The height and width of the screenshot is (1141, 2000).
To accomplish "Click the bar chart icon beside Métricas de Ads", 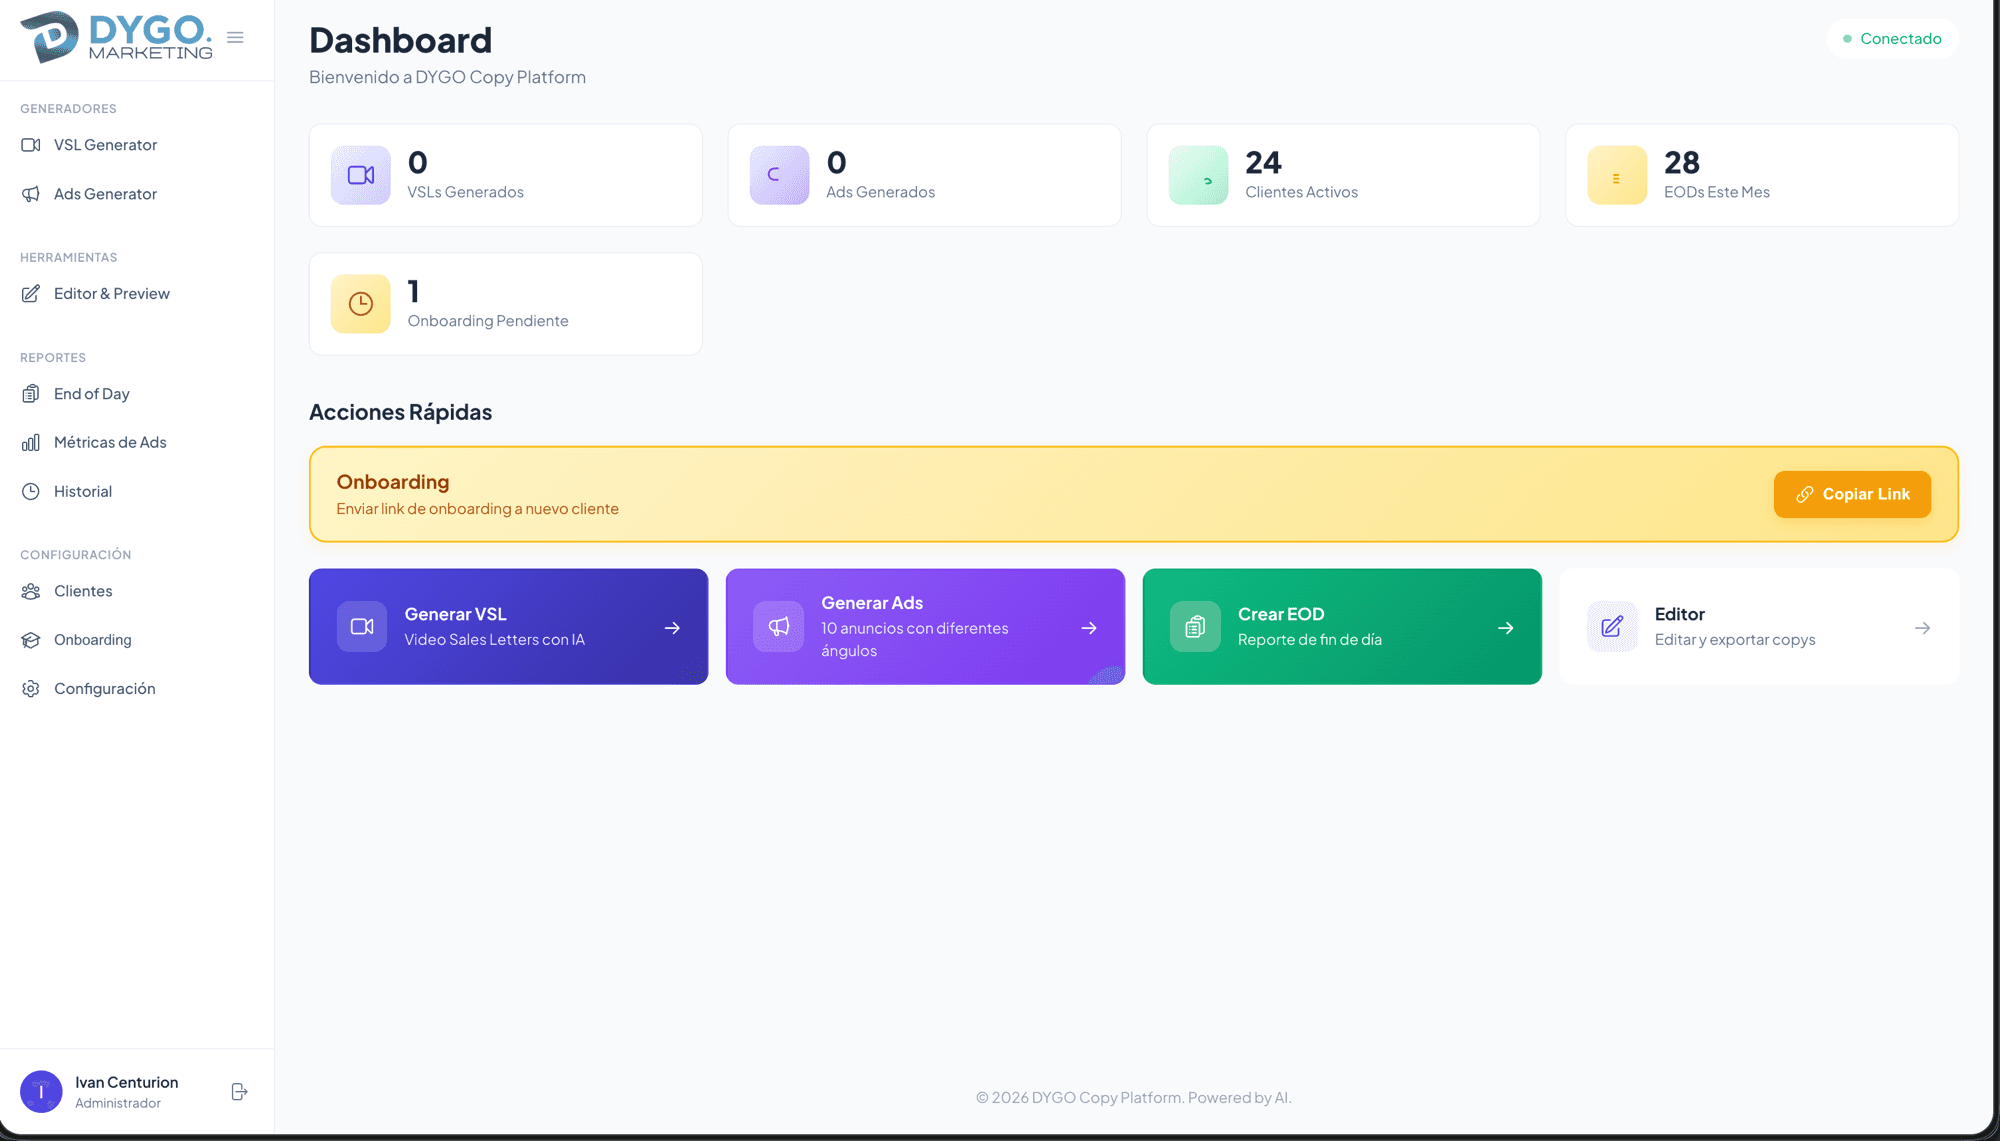I will 31,442.
